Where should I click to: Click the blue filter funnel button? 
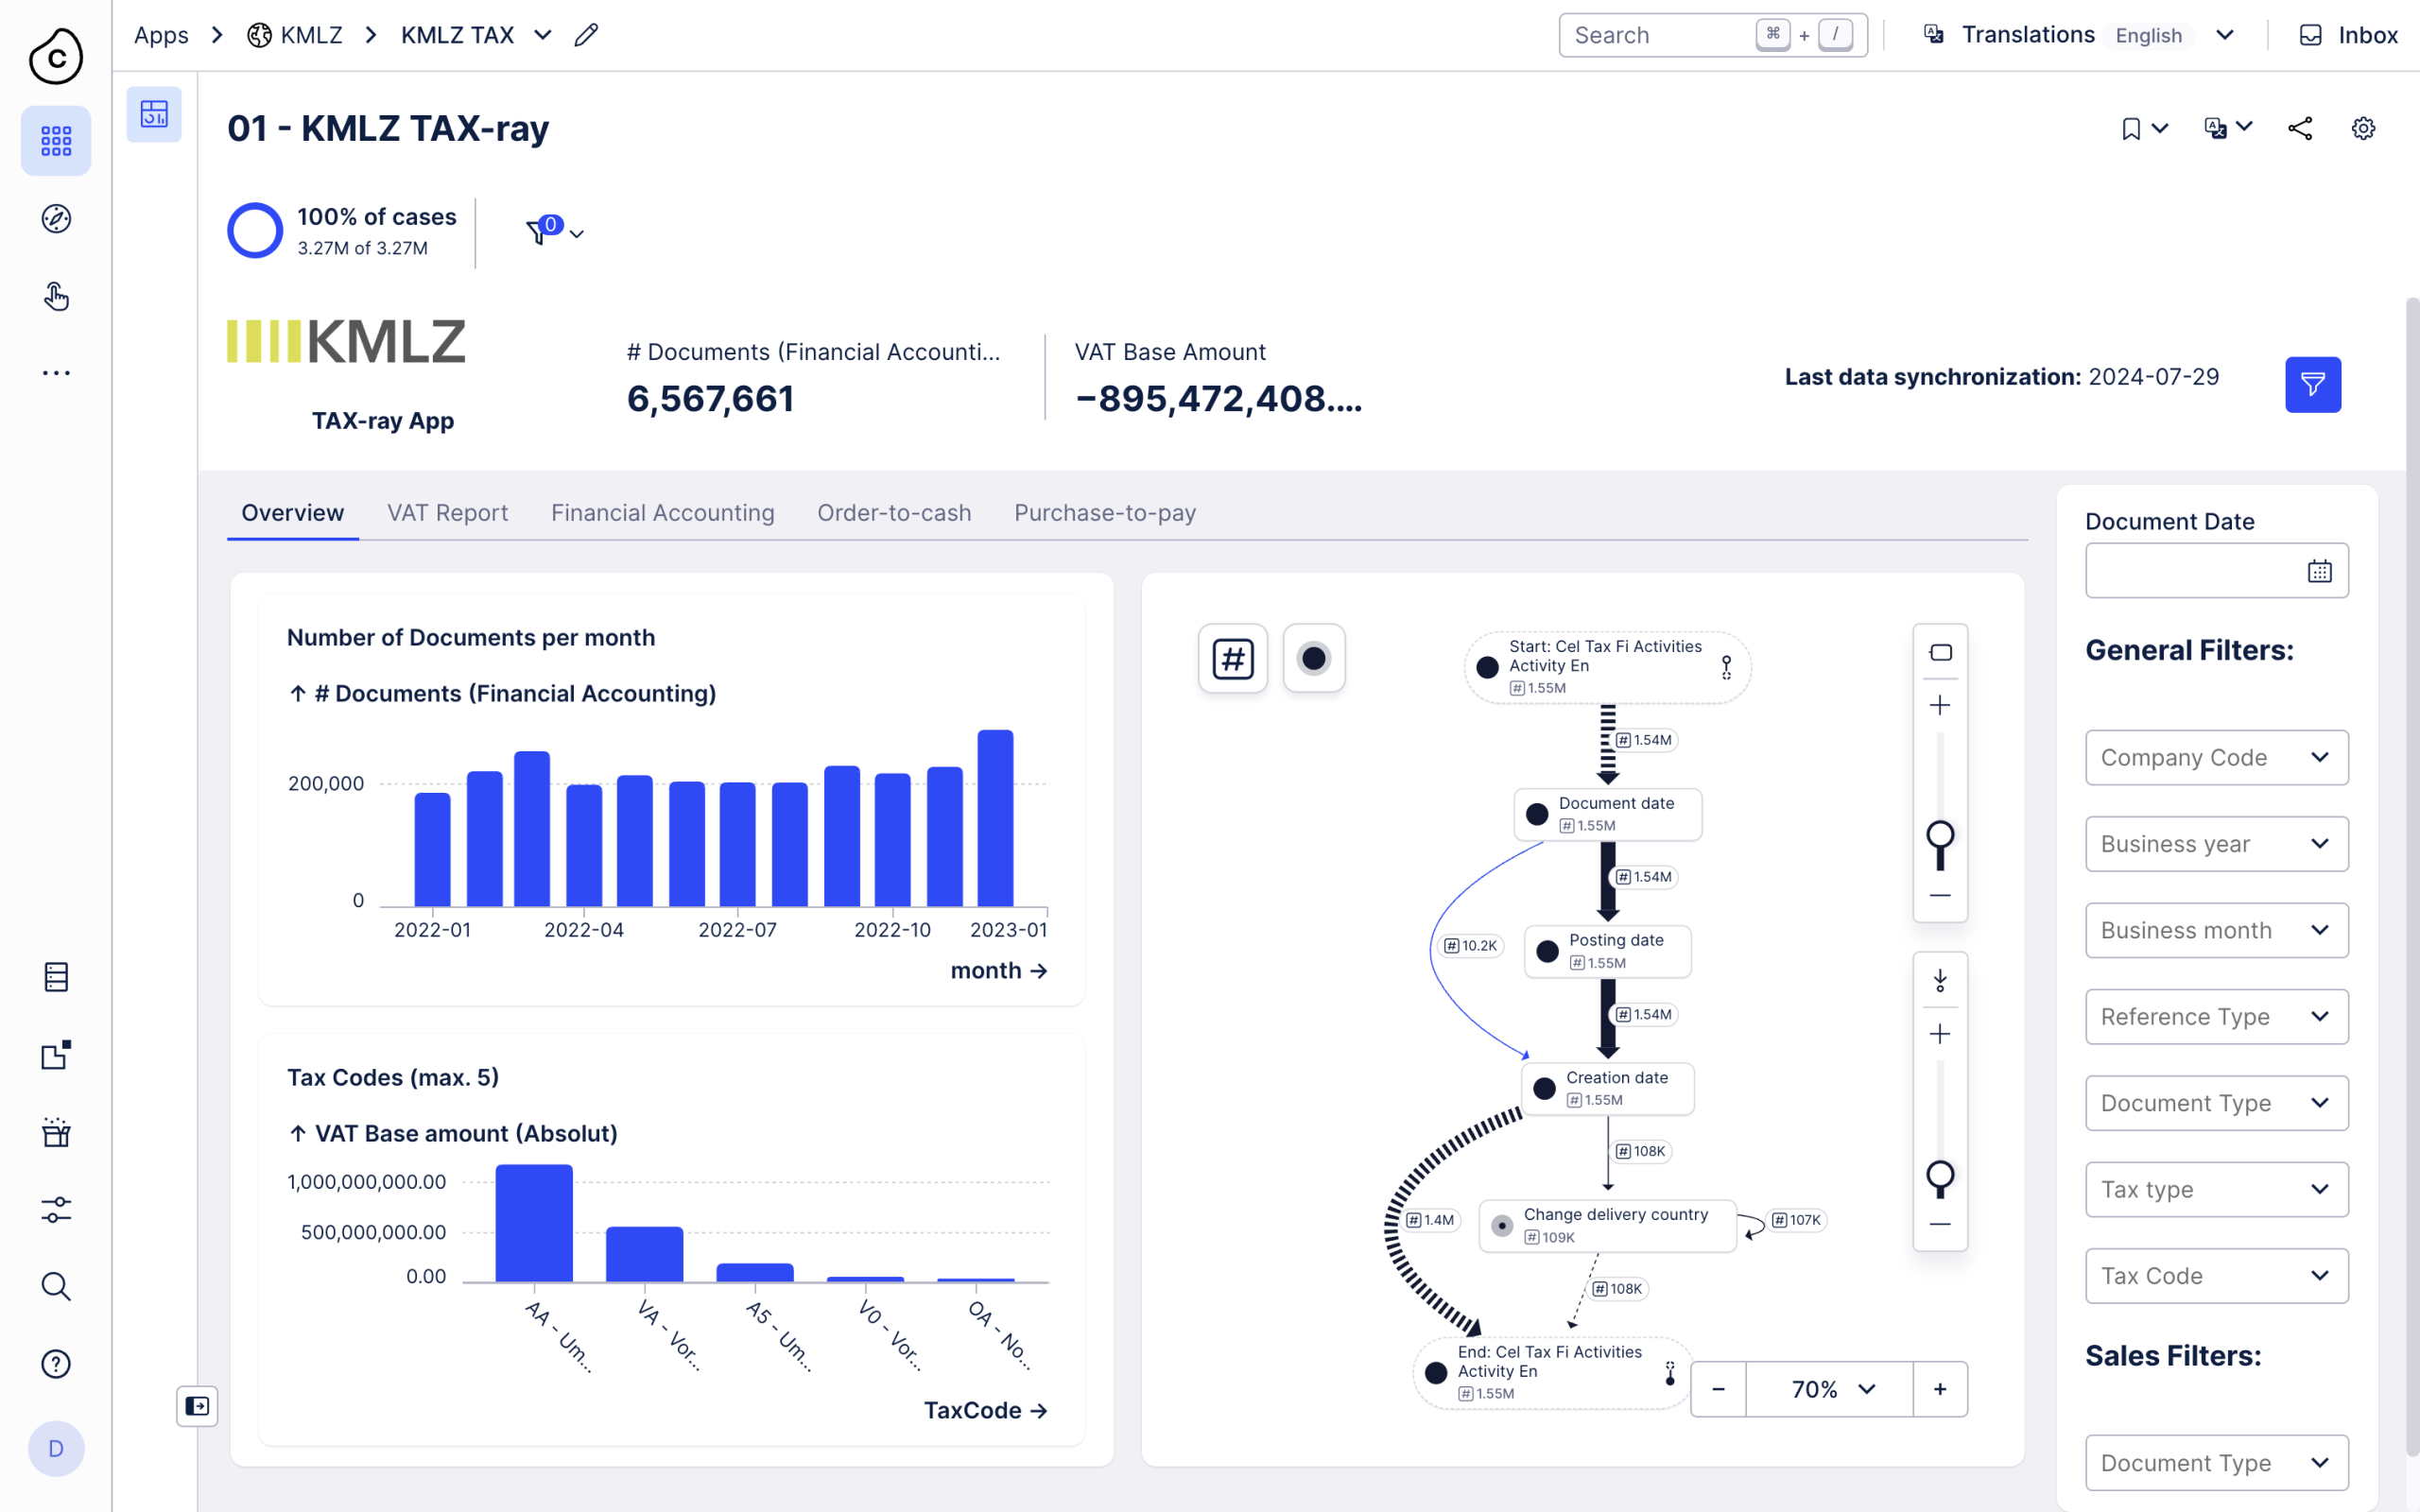2313,384
